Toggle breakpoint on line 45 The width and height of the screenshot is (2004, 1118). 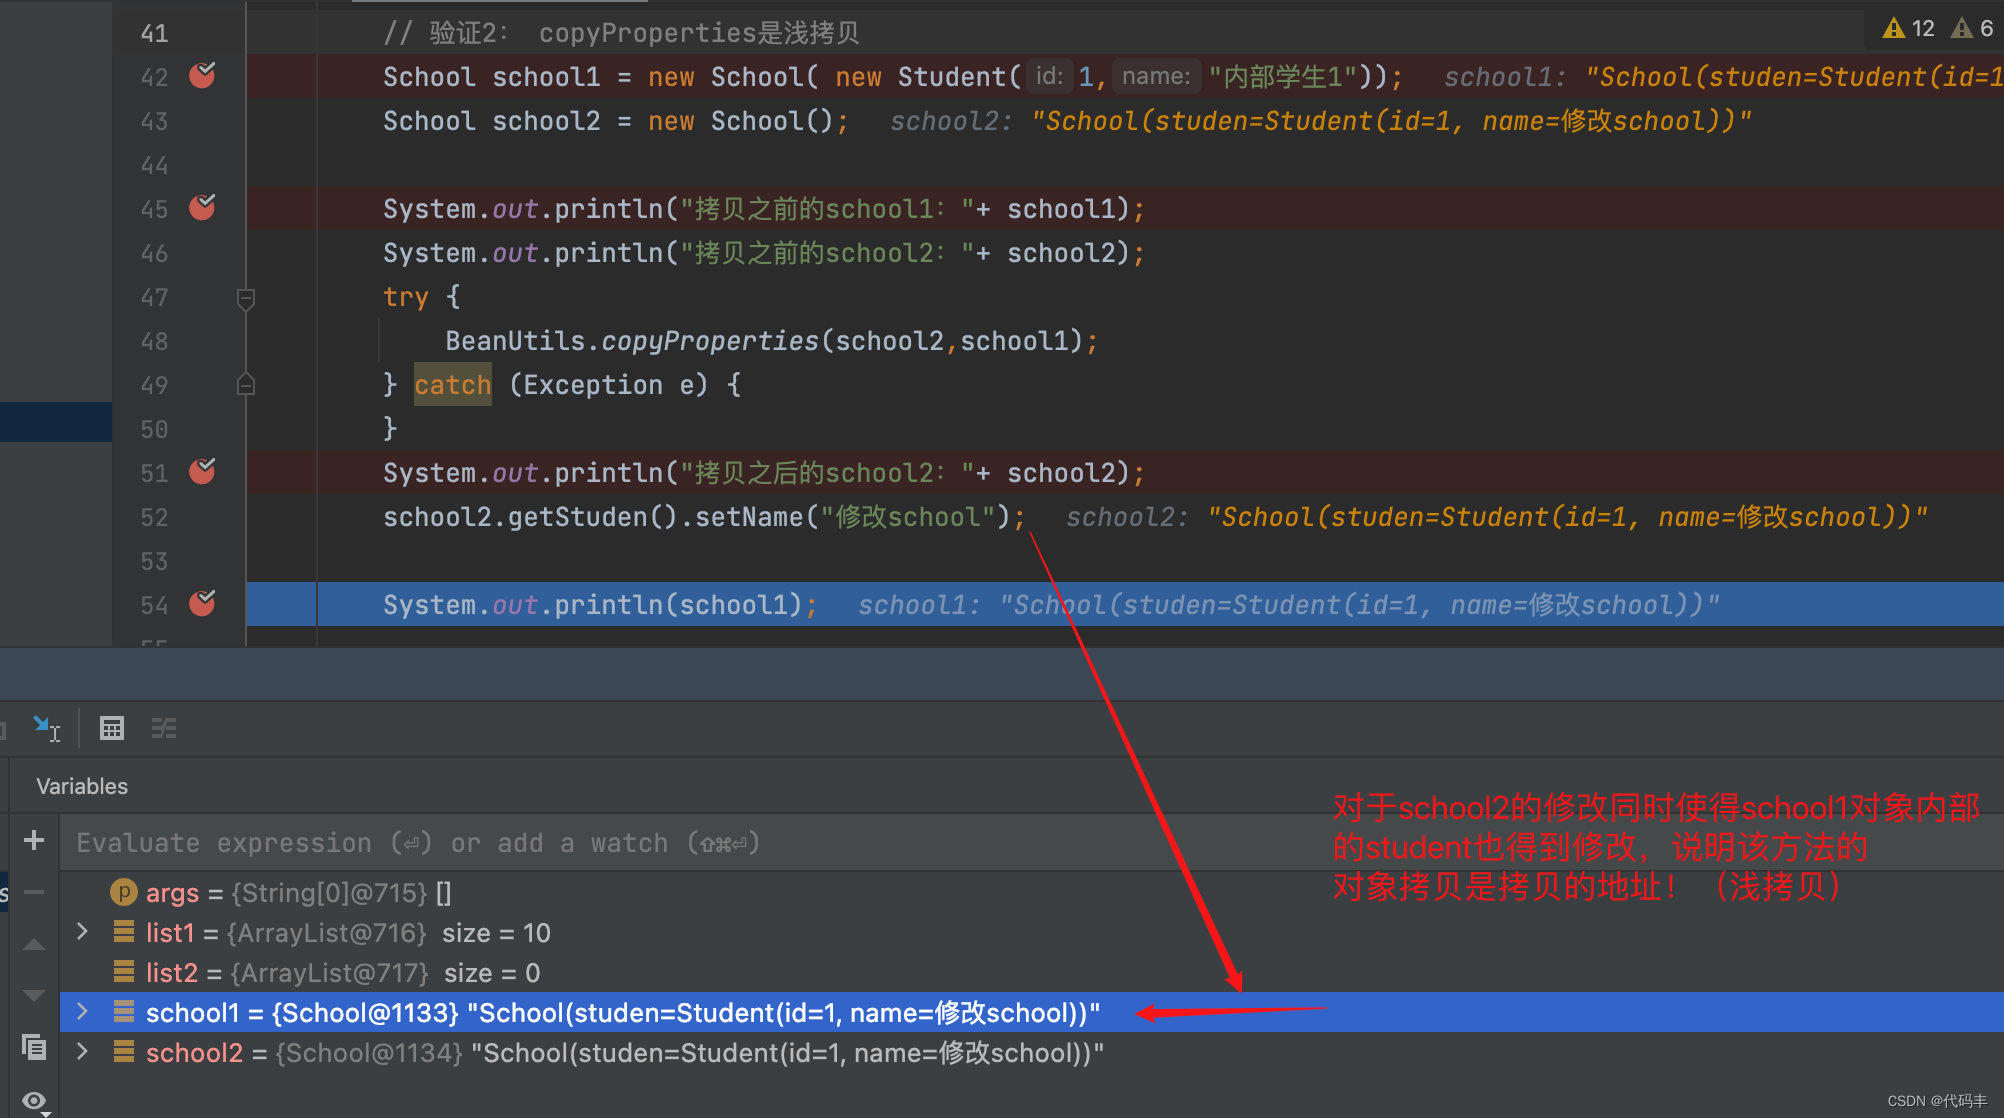(202, 208)
